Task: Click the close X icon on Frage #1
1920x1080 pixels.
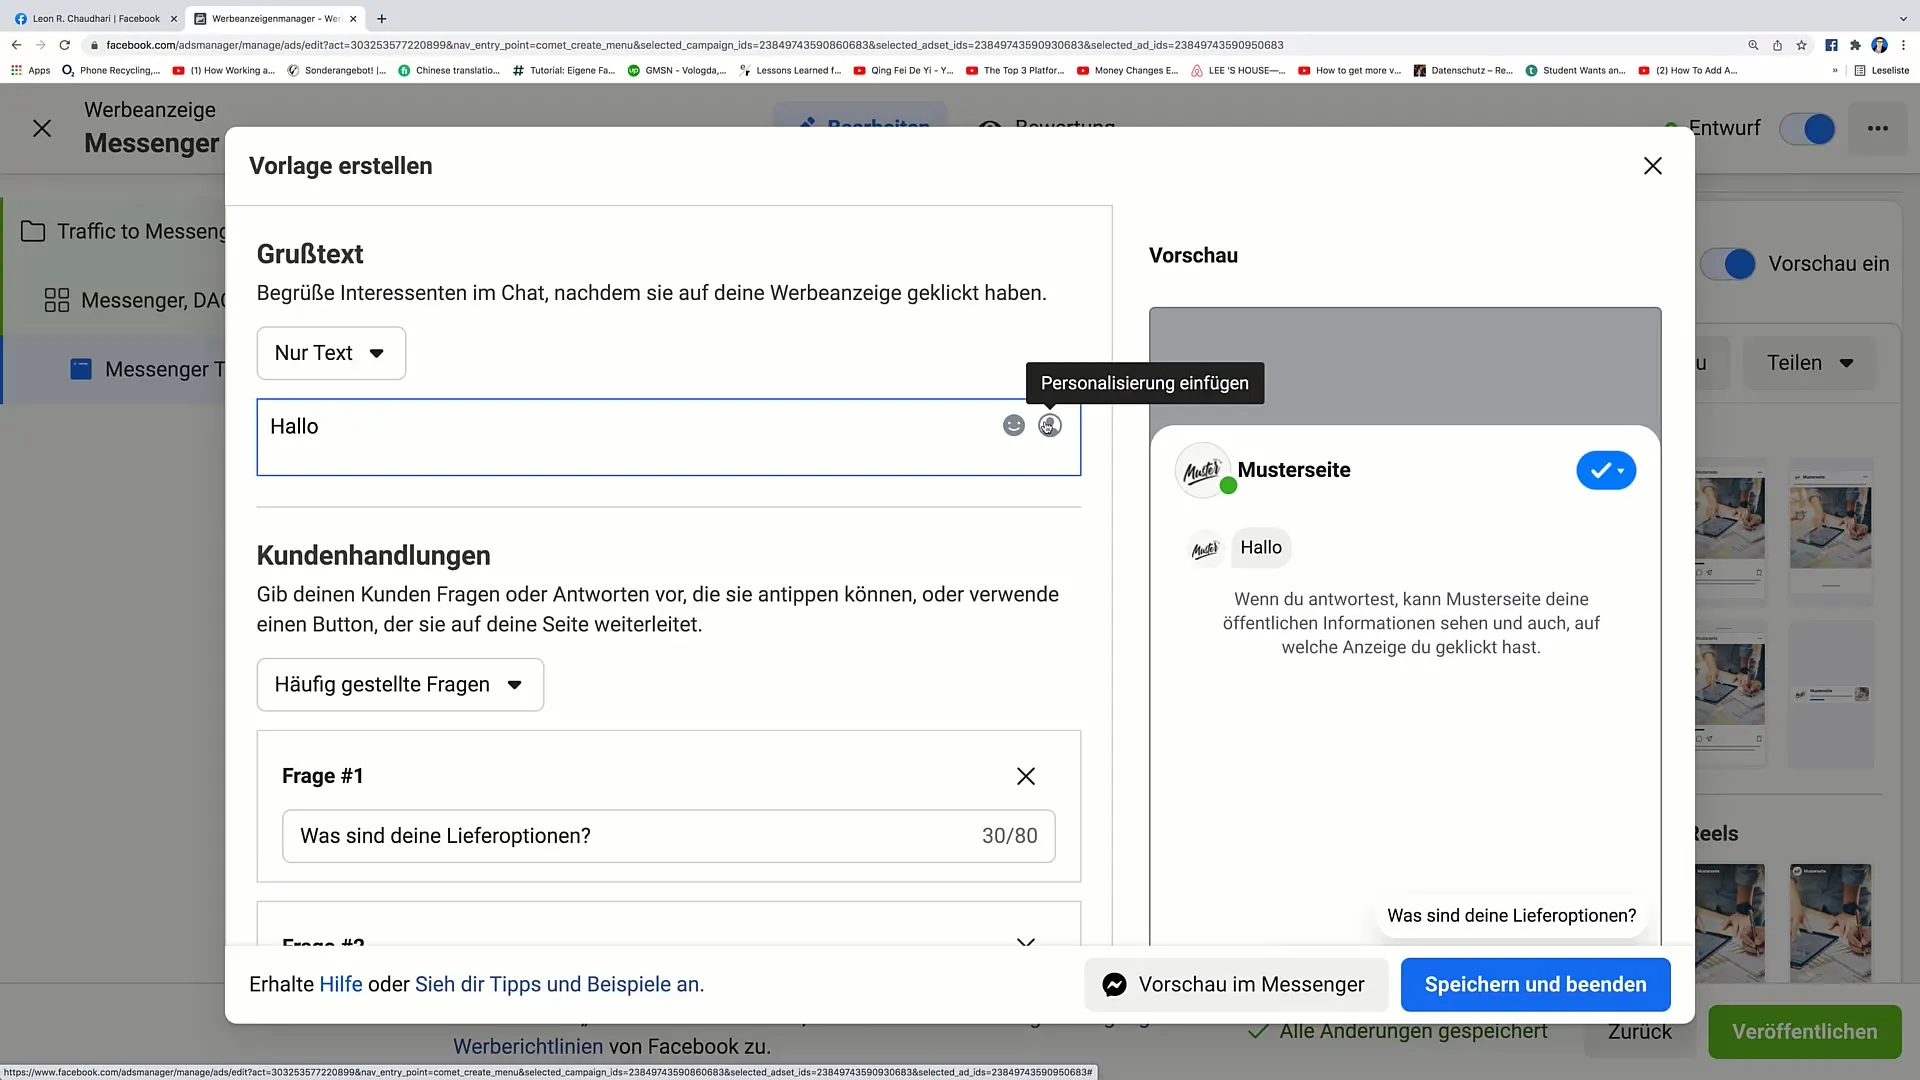Action: click(1029, 777)
